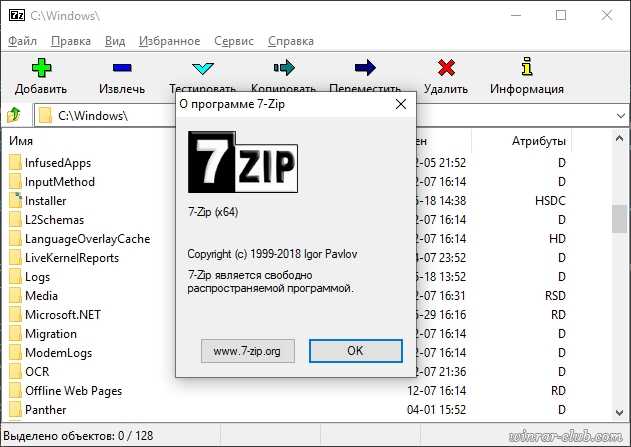Close the О программе 7-Zip dialog
This screenshot has height=447, width=631.
[x=401, y=104]
